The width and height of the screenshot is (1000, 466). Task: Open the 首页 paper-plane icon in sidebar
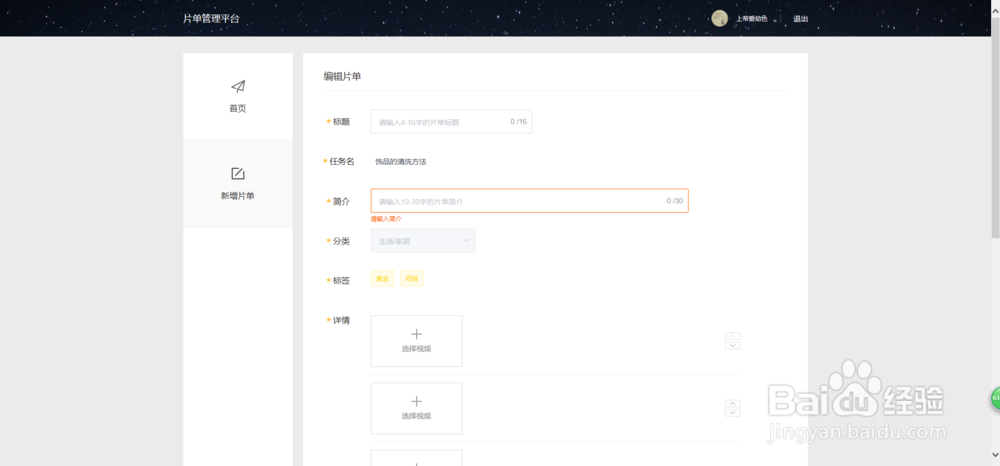(237, 87)
